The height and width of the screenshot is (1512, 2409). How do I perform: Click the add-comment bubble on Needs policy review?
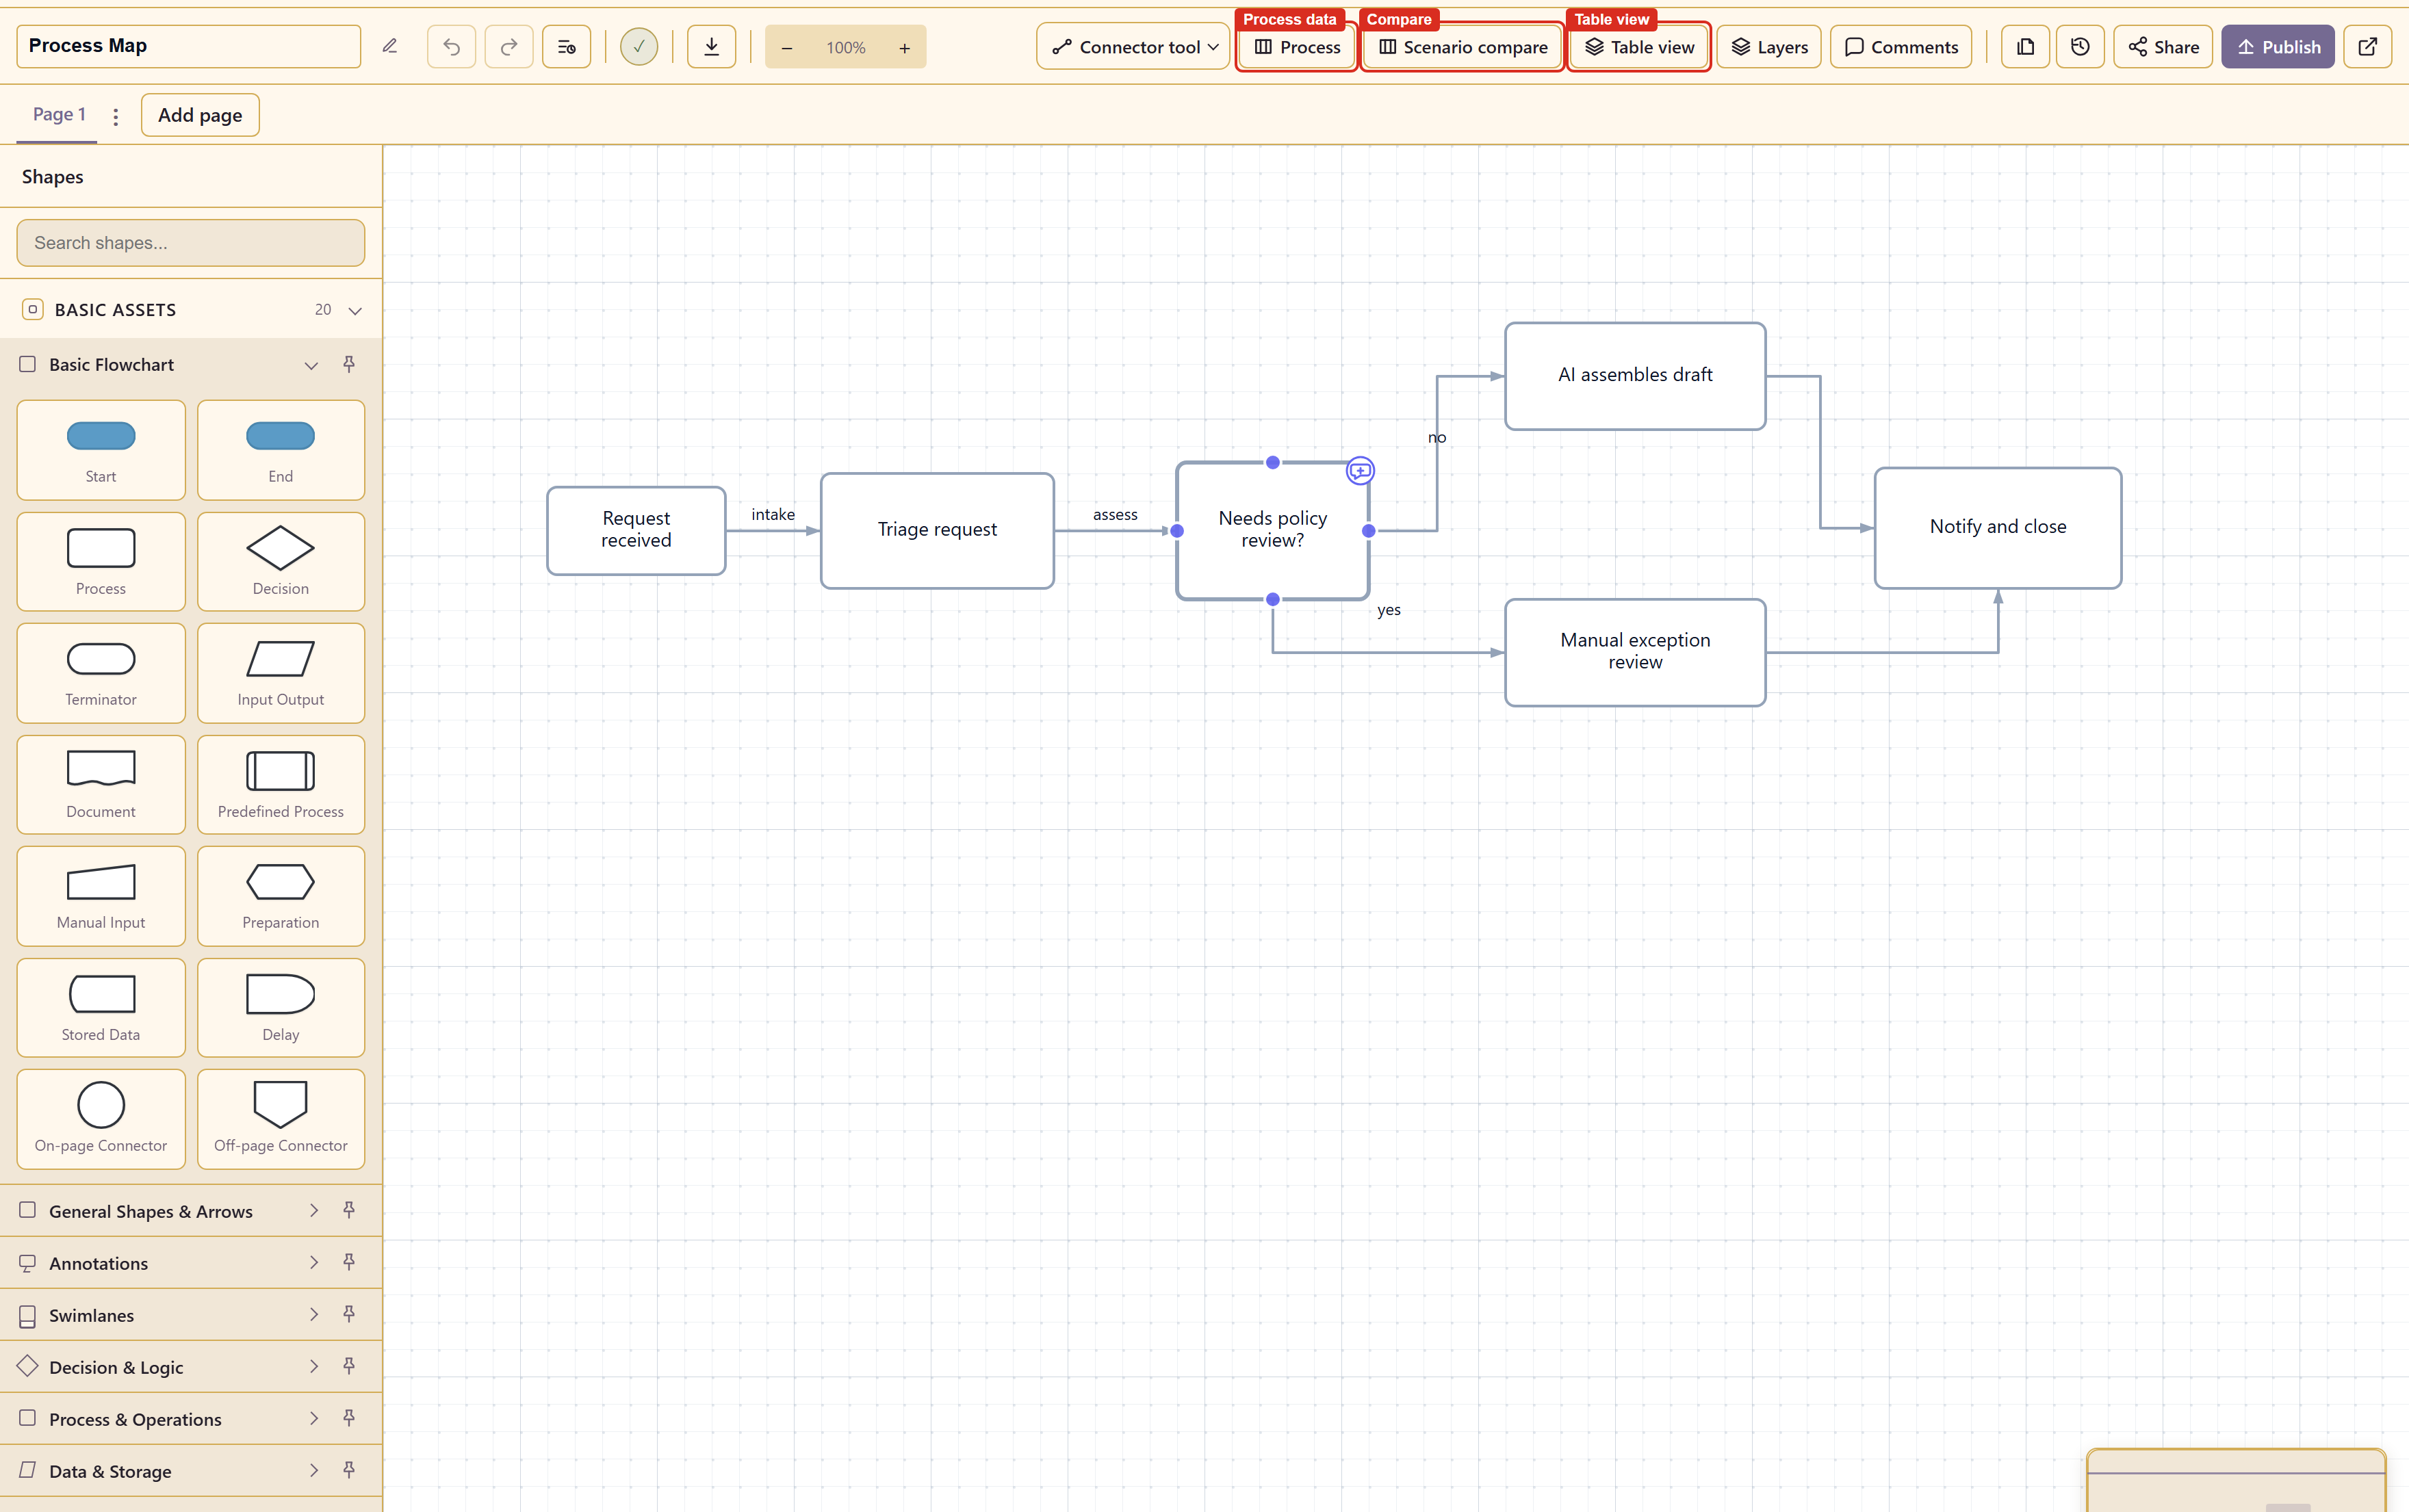pyautogui.click(x=1360, y=470)
